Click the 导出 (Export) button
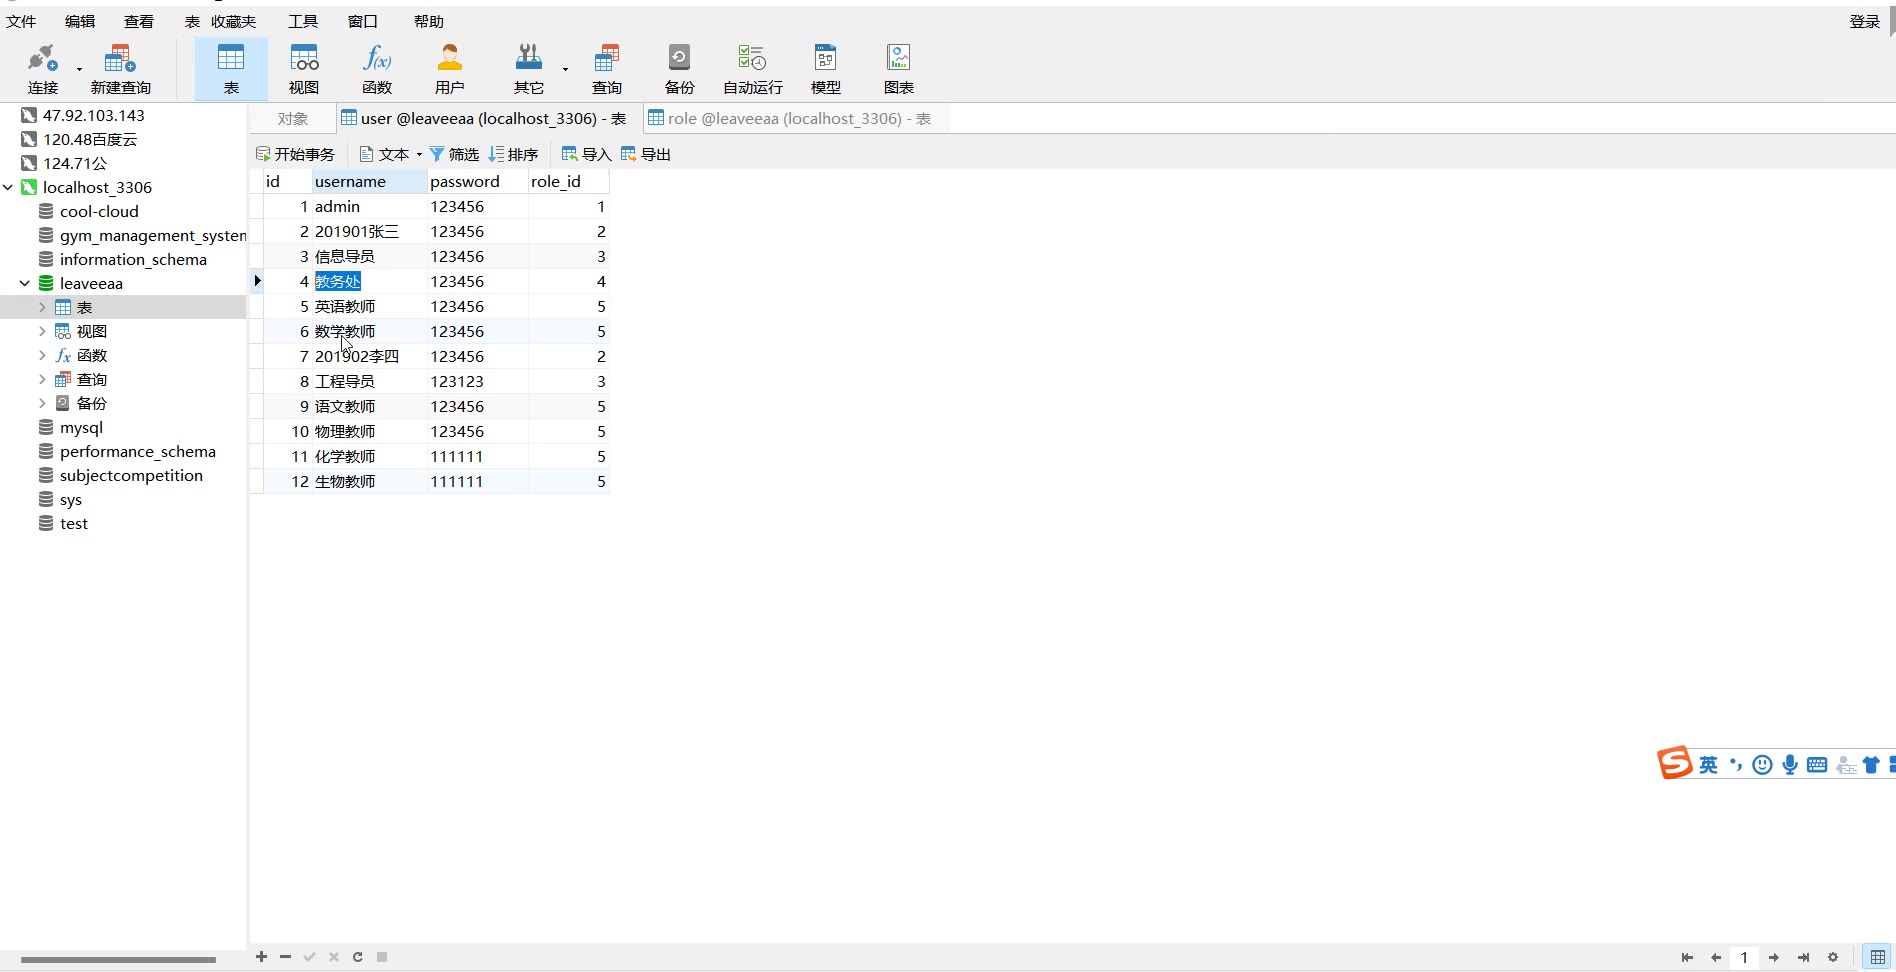Image resolution: width=1896 pixels, height=972 pixels. 645,154
